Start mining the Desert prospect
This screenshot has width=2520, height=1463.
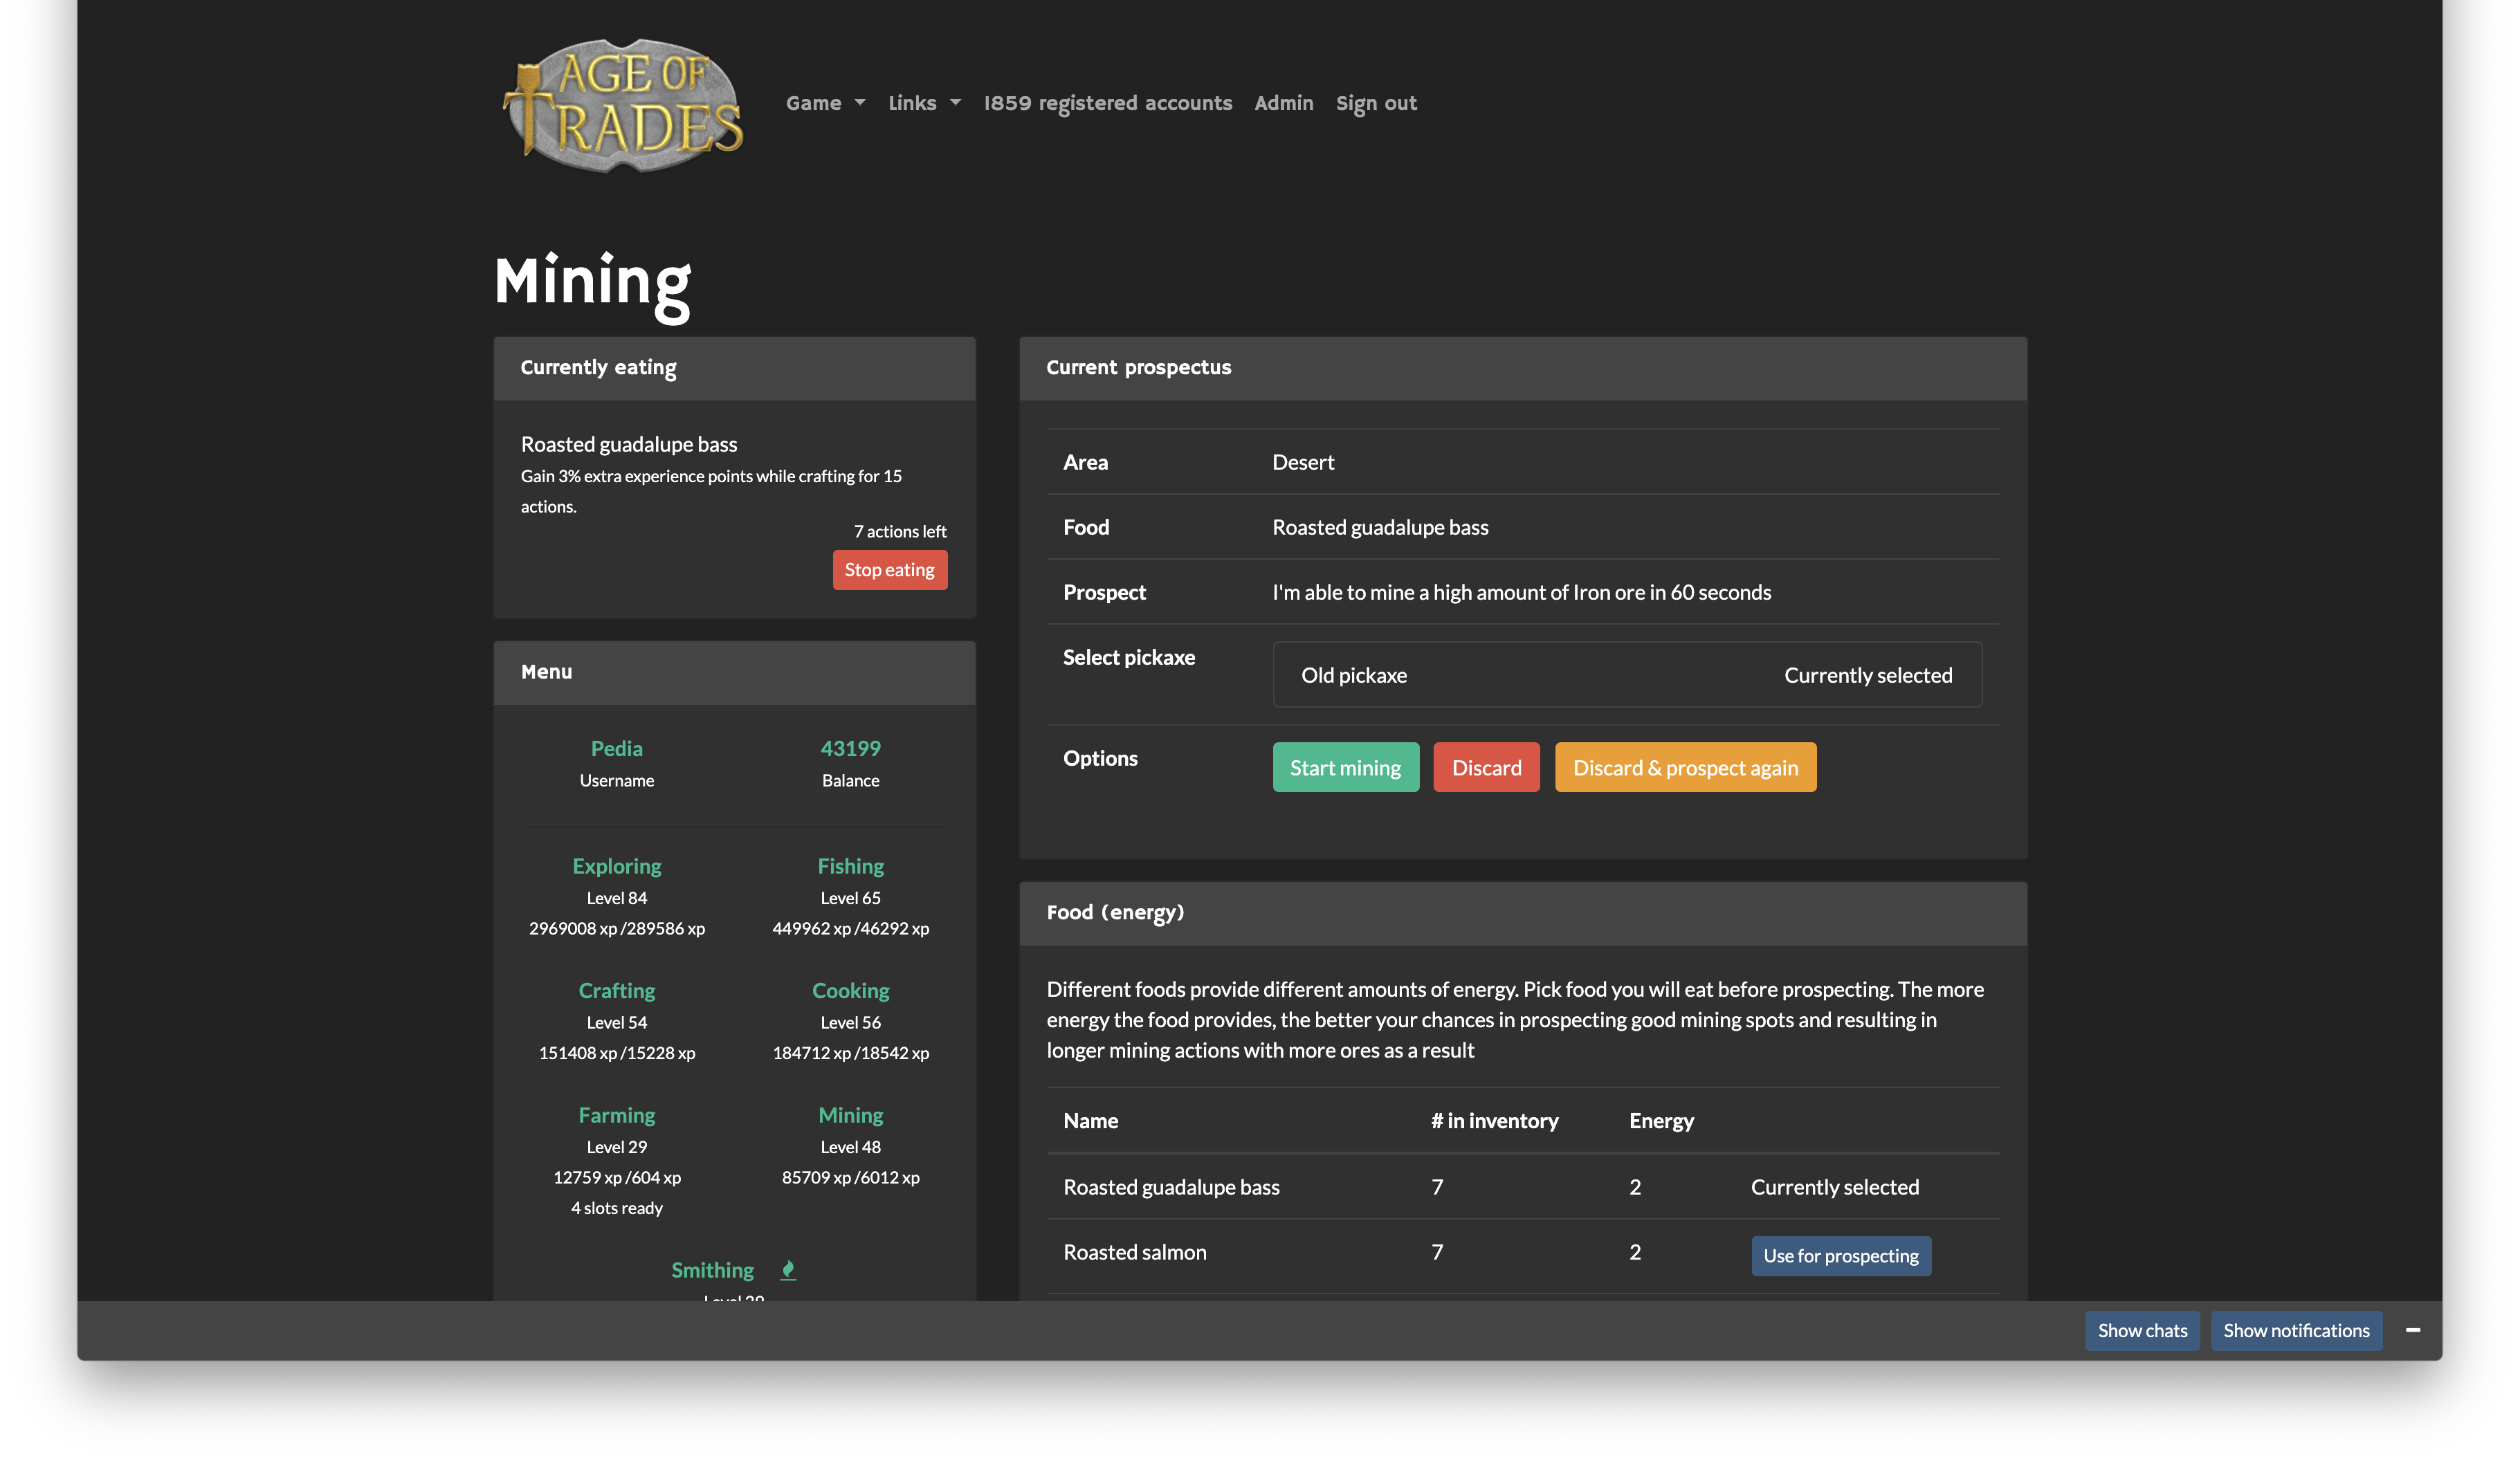pyautogui.click(x=1345, y=767)
